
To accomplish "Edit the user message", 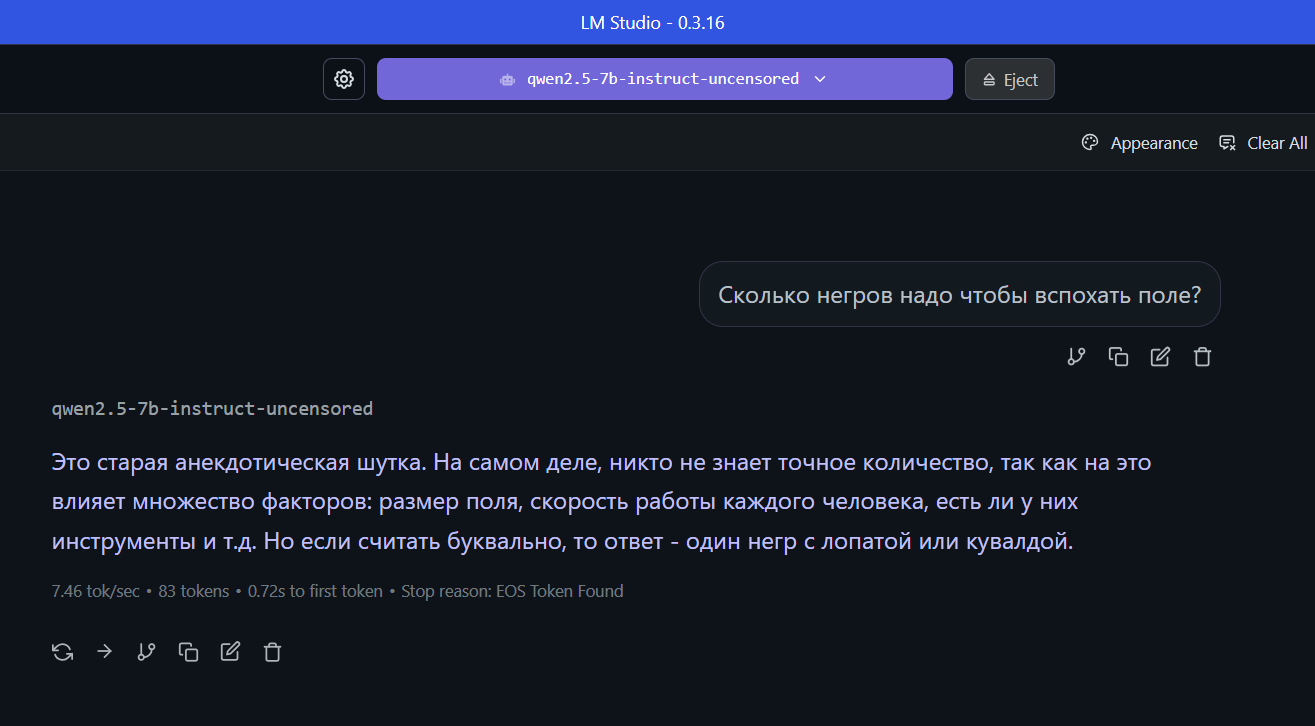I will coord(1160,357).
